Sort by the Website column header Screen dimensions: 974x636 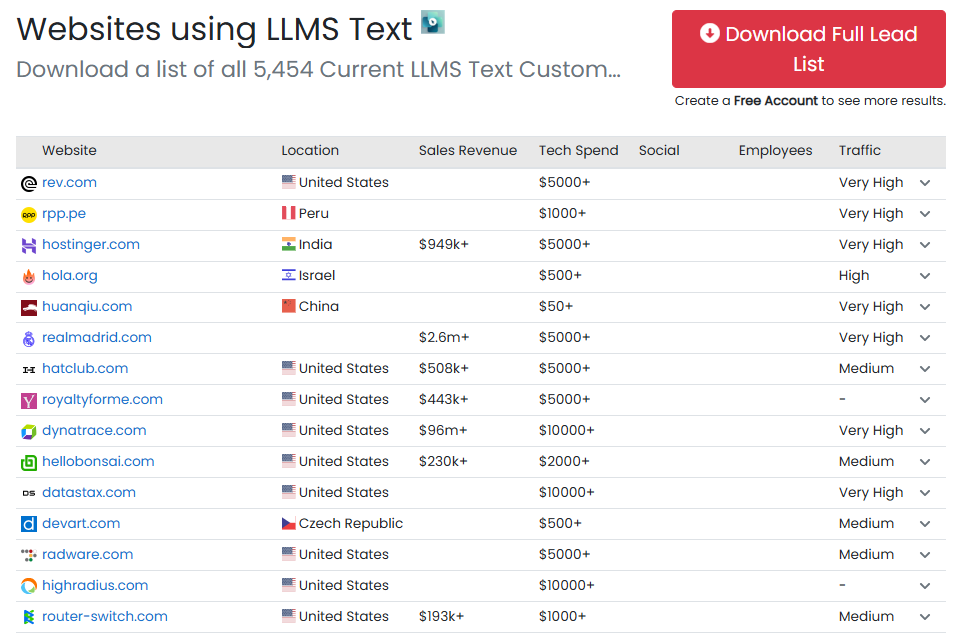click(x=70, y=151)
